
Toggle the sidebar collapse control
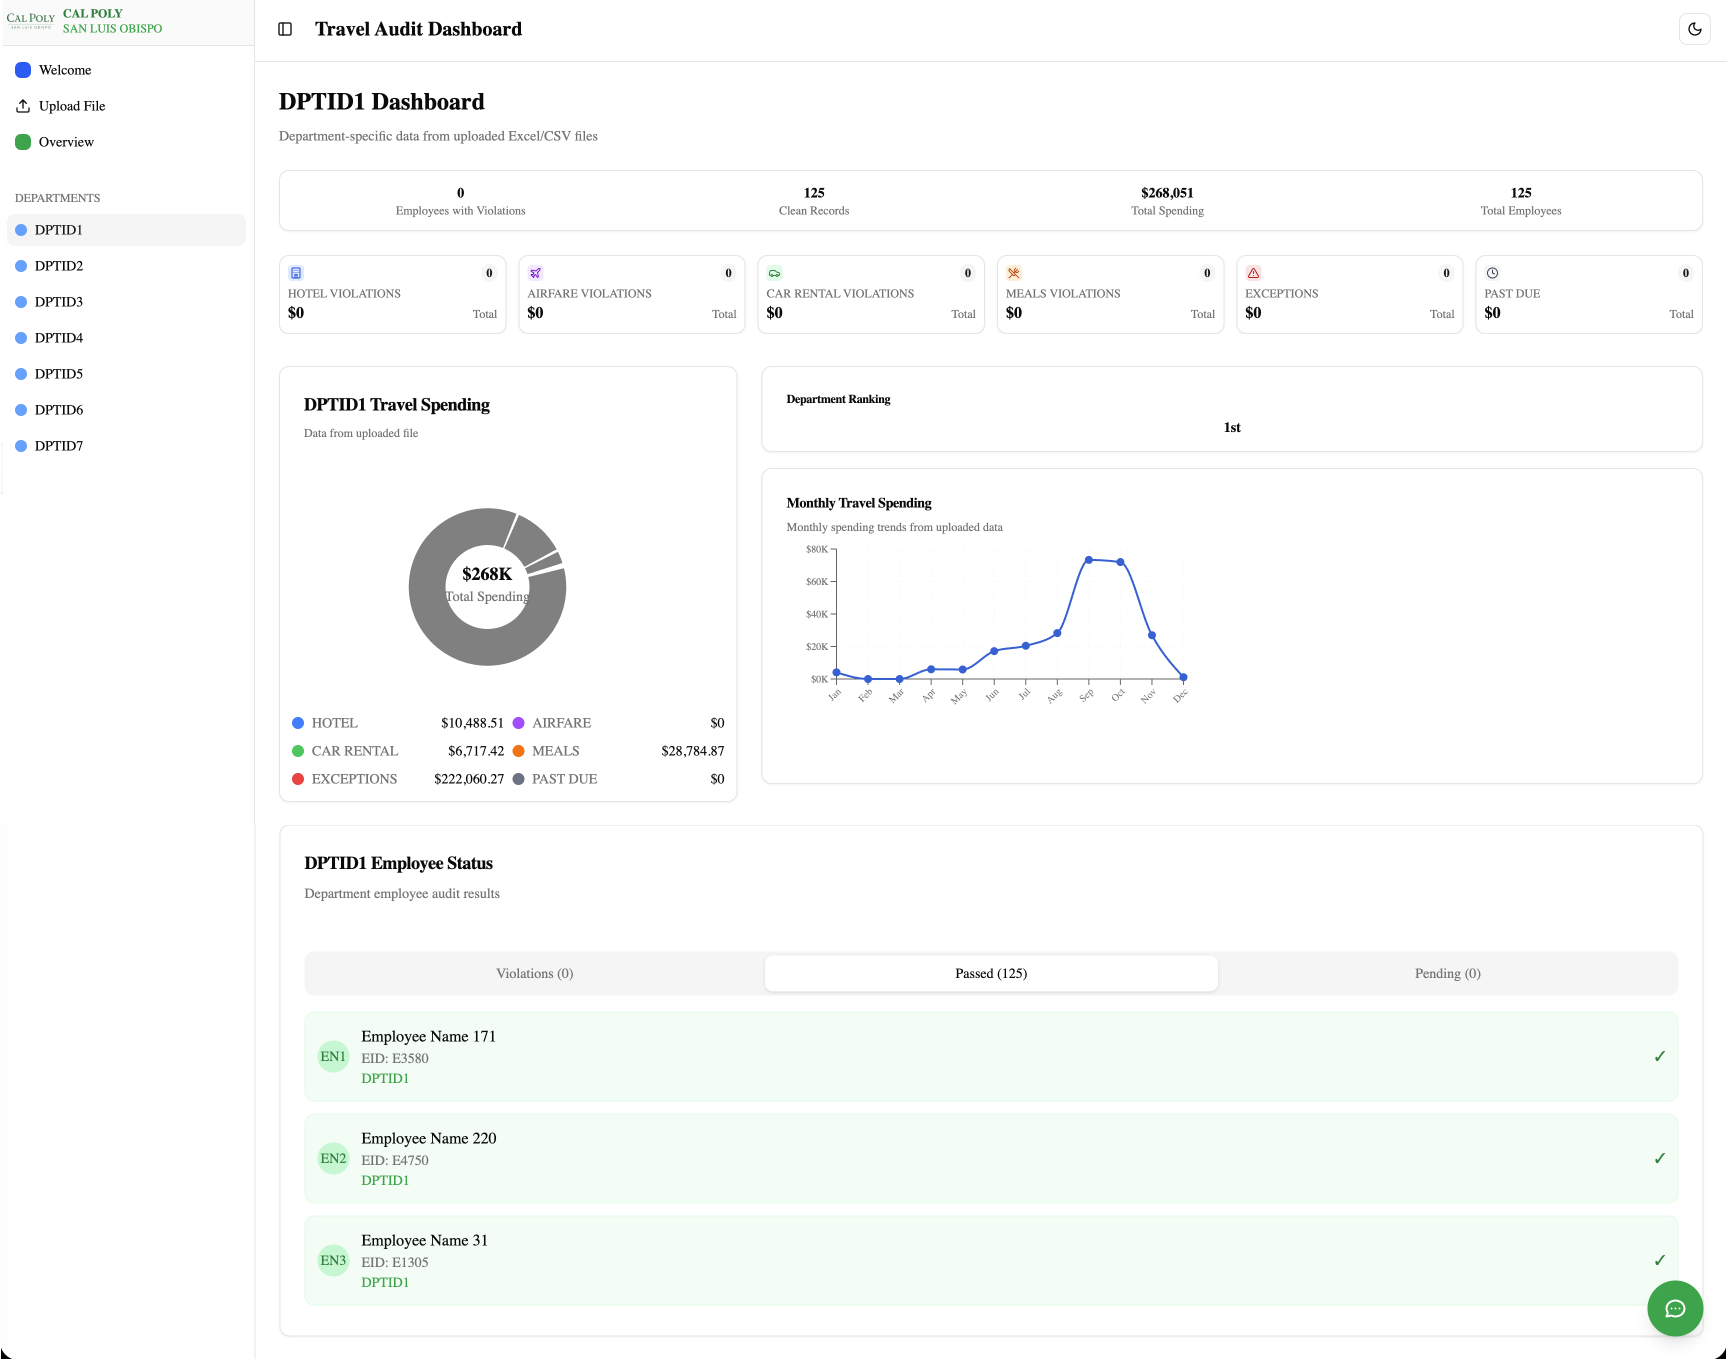pyautogui.click(x=286, y=29)
